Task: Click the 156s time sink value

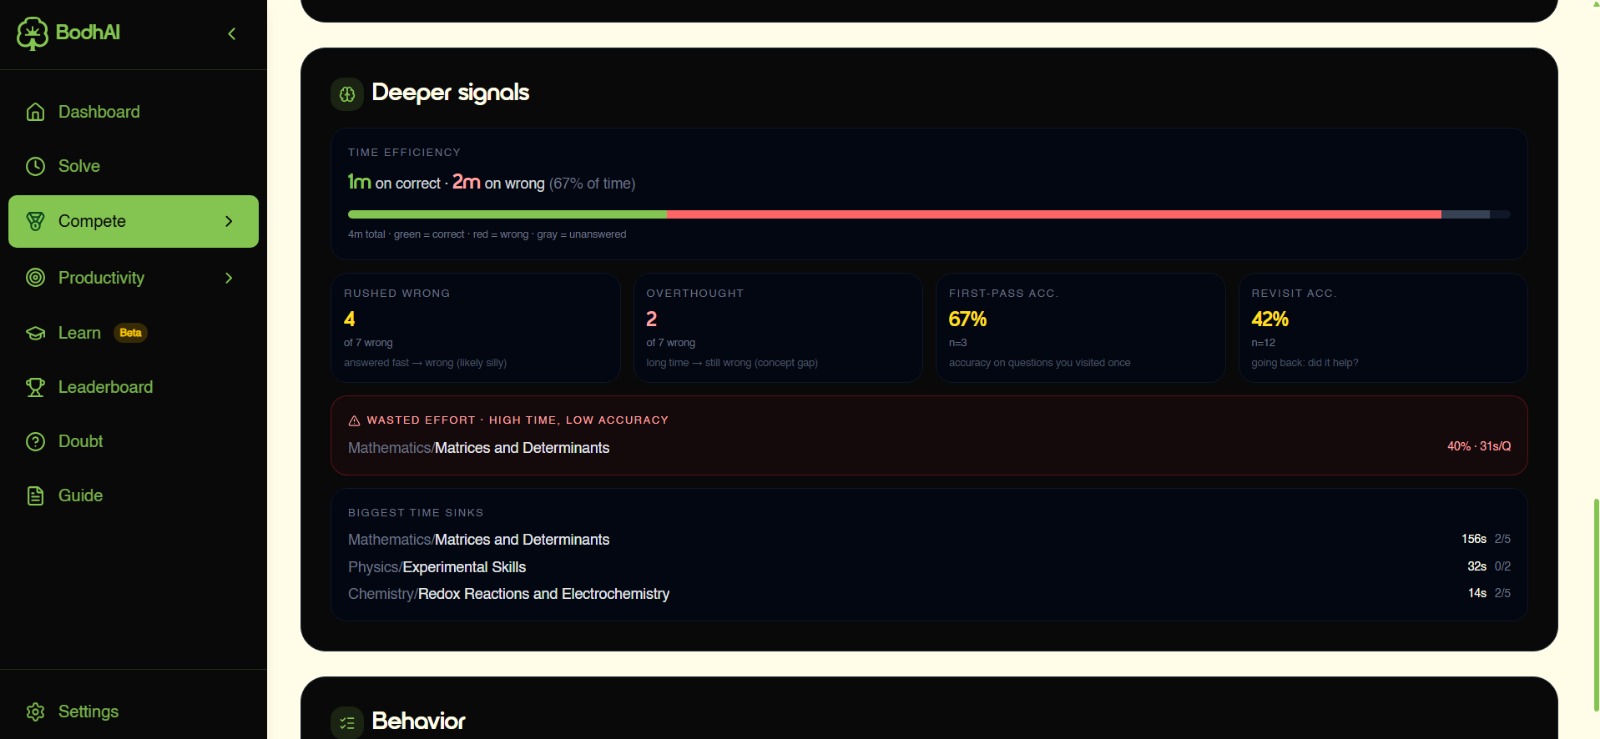Action: click(x=1474, y=539)
